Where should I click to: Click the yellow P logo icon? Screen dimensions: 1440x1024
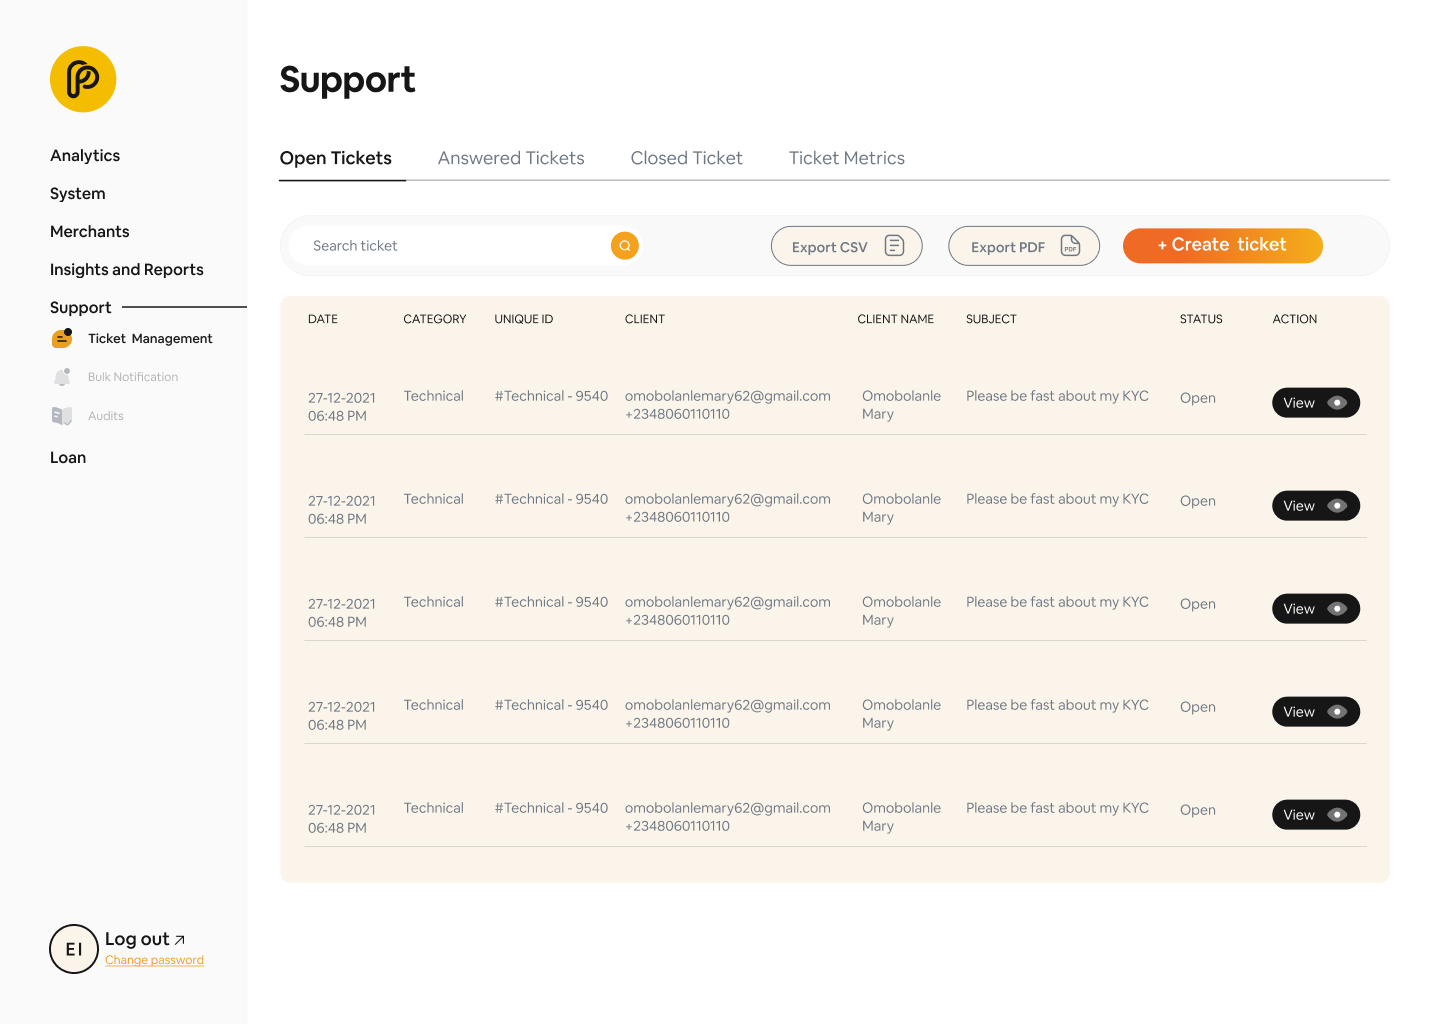(x=83, y=79)
